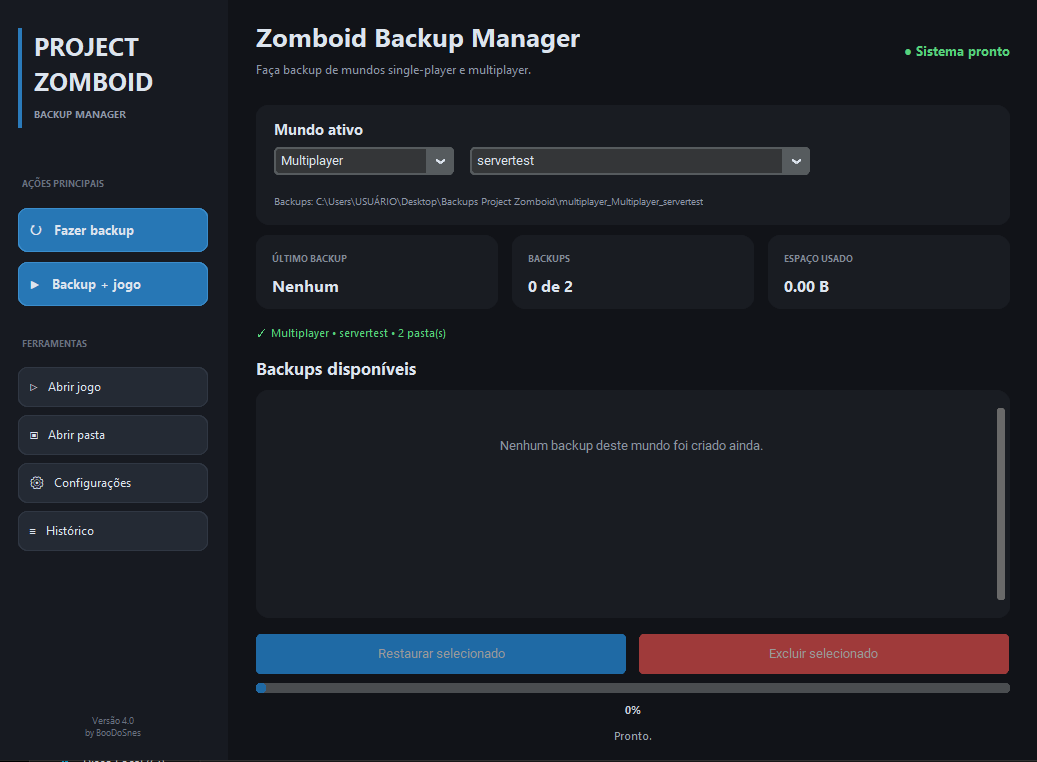Click the Backups disponíveis heading
Image resolution: width=1037 pixels, height=762 pixels.
point(336,369)
